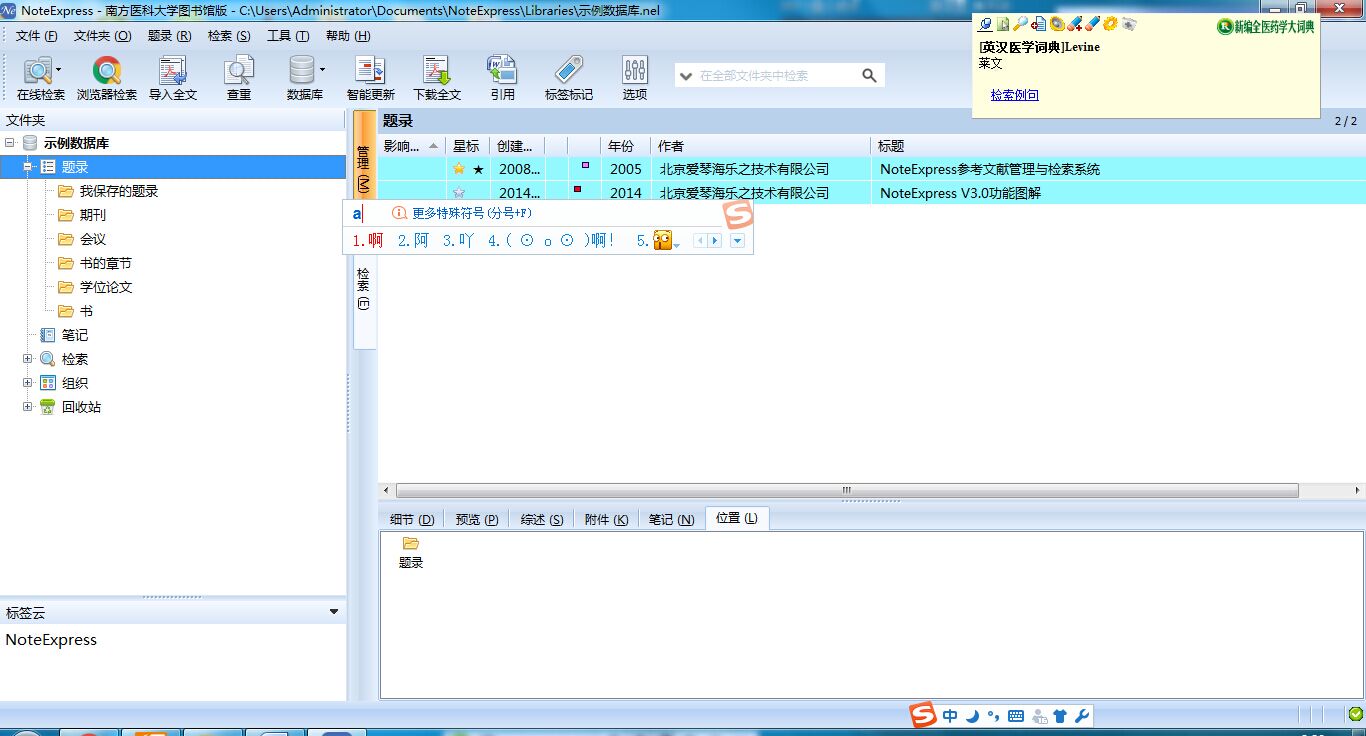Click the magnifier icon in dictionary popup
1366x736 pixels.
1020,24
